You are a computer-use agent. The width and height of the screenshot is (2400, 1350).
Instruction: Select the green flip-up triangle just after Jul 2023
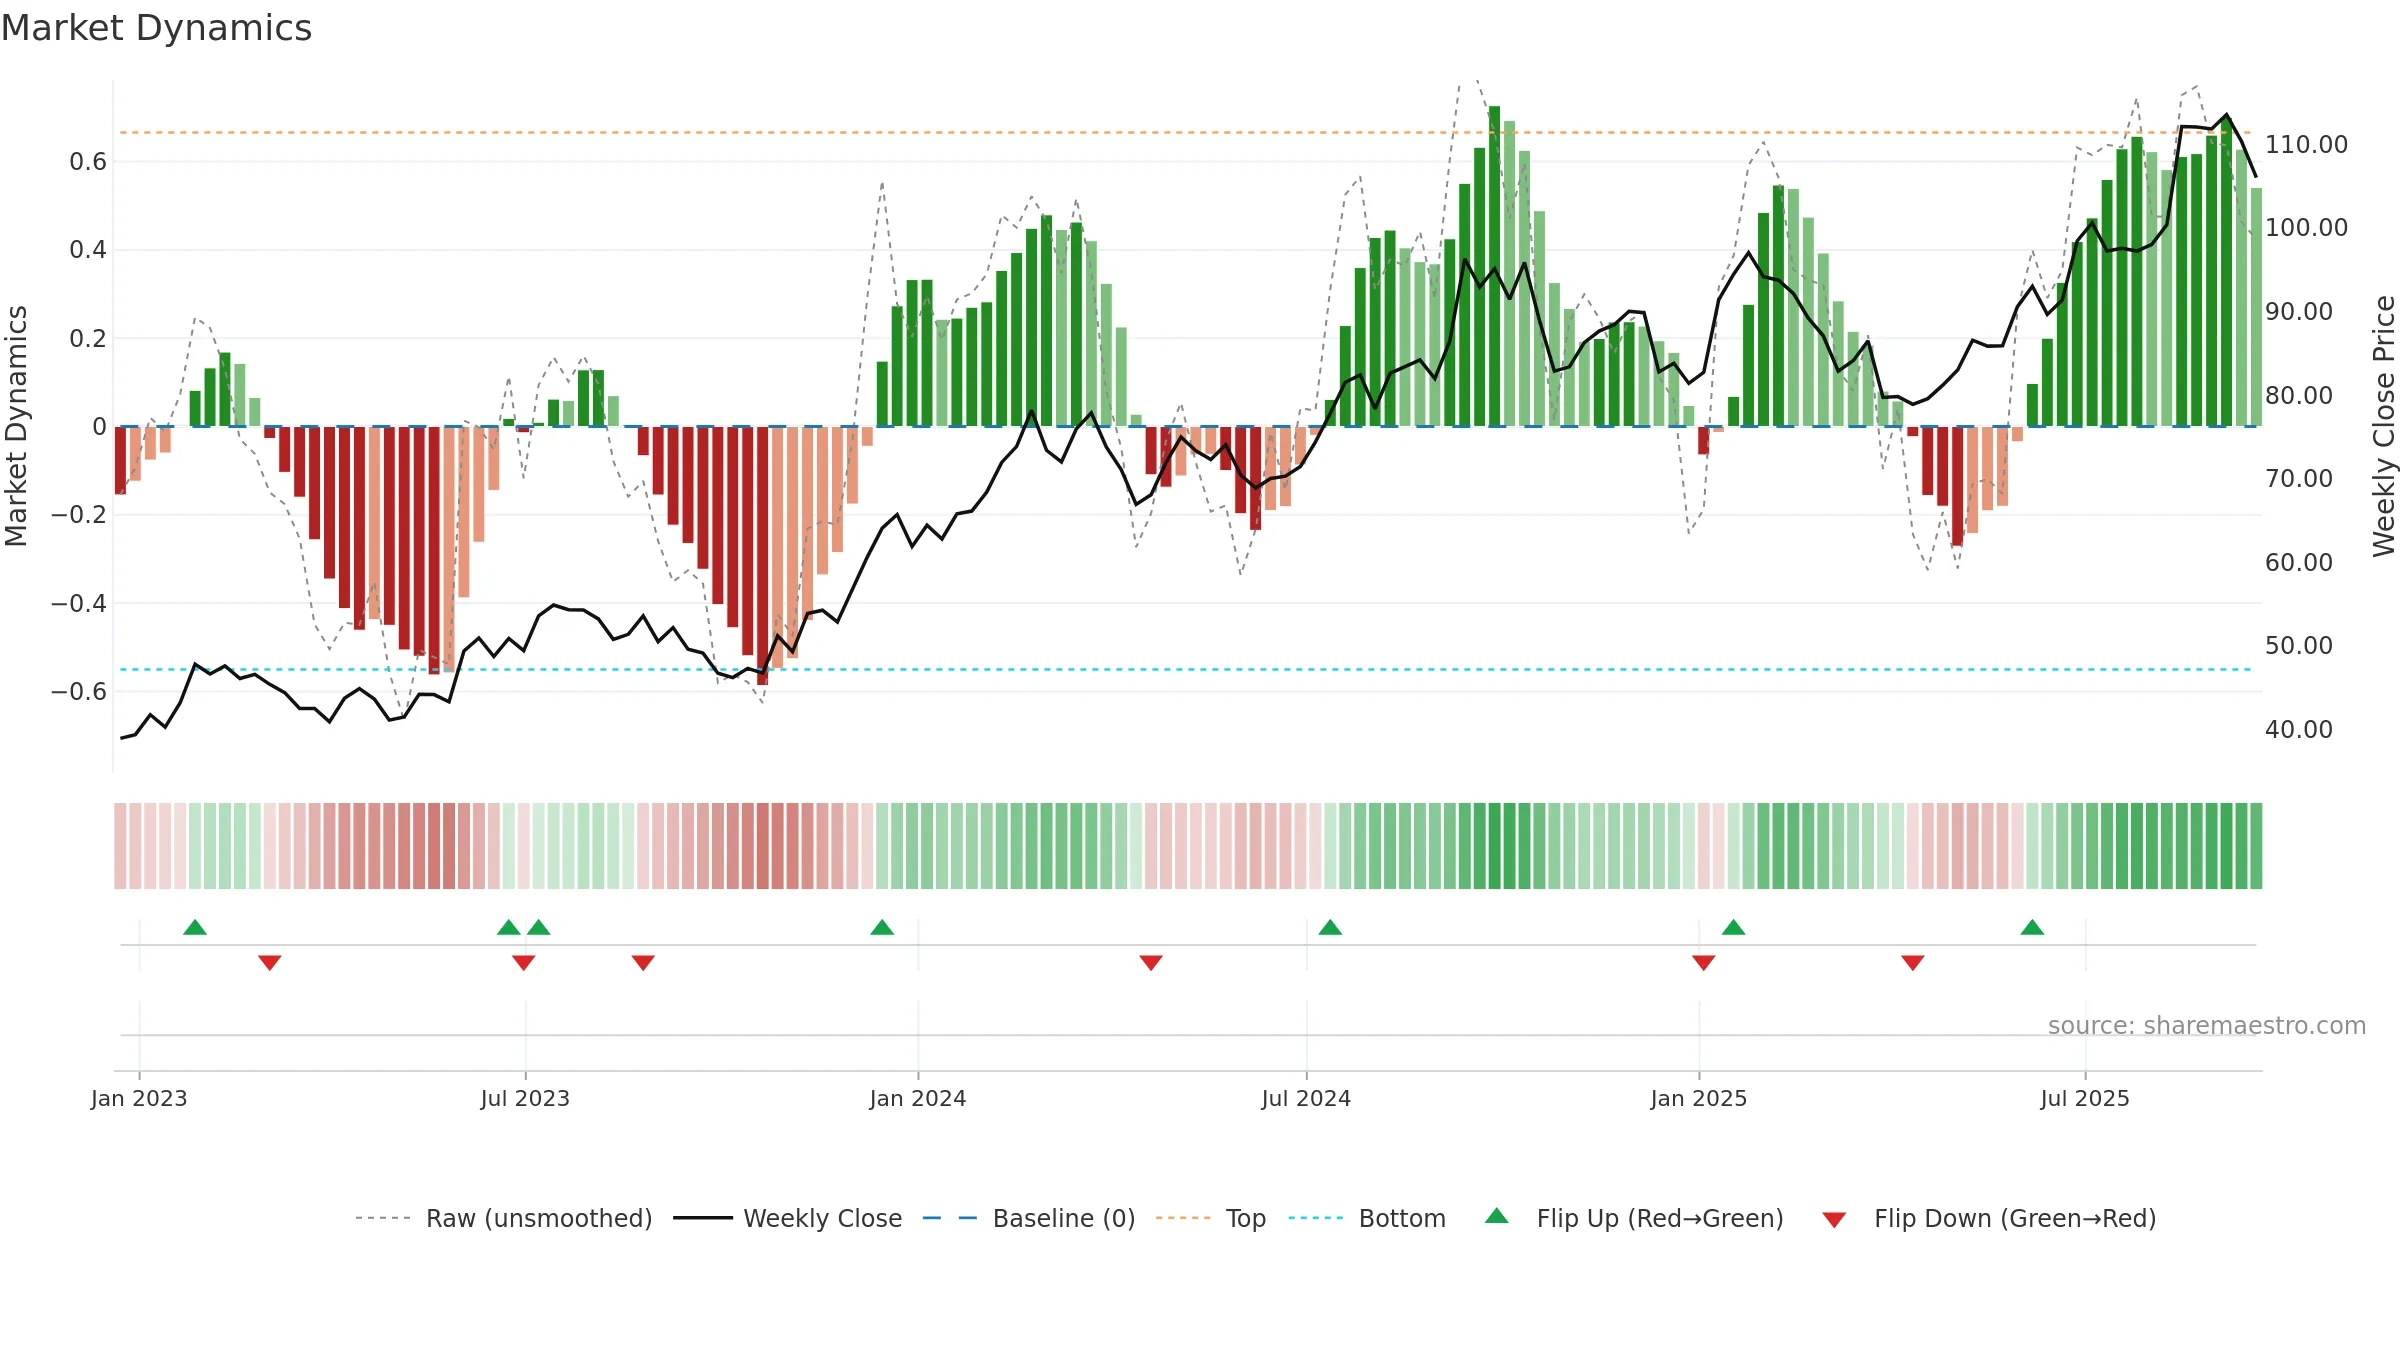[x=539, y=927]
